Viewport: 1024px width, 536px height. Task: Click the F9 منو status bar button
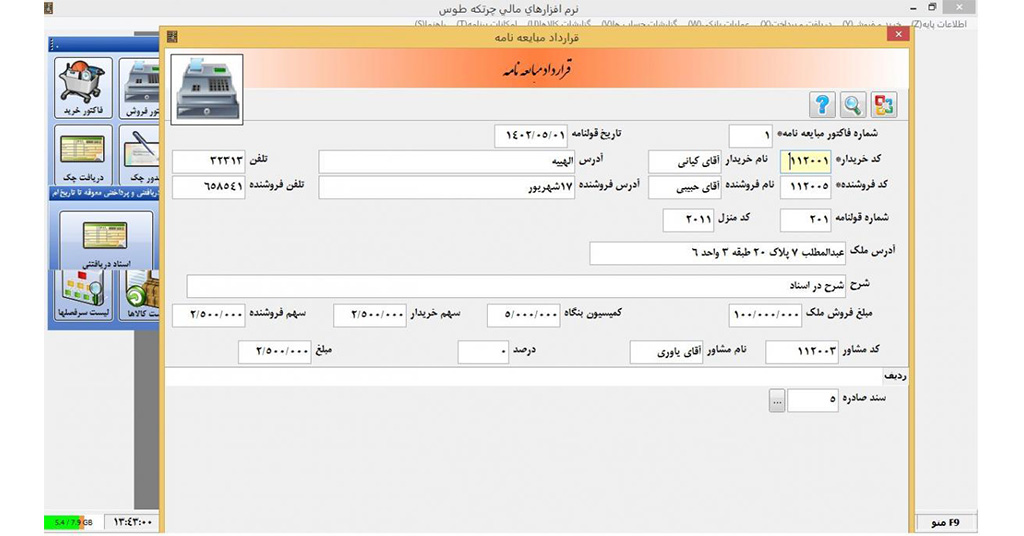[x=945, y=522]
